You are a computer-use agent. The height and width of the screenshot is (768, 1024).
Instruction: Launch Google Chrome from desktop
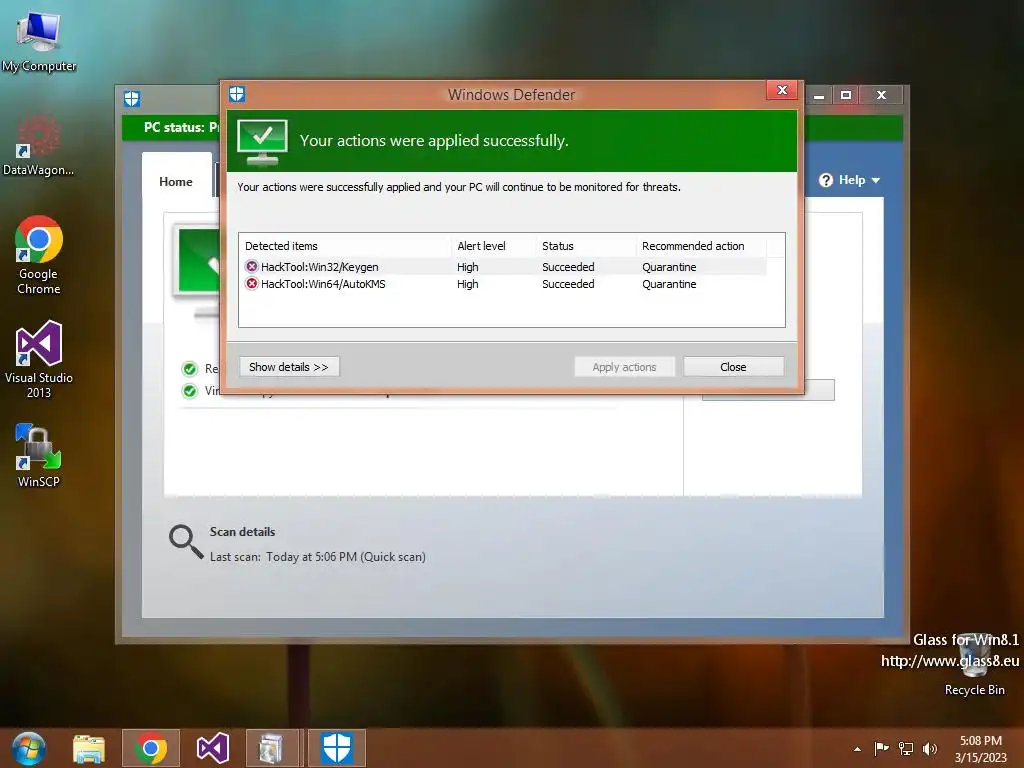pos(39,255)
